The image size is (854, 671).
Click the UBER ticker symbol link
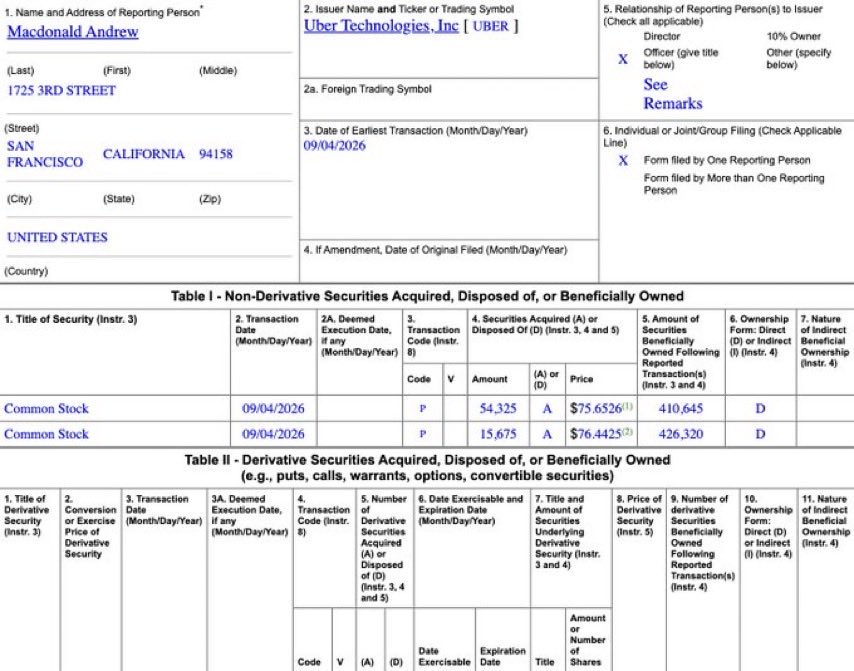pyautogui.click(x=491, y=26)
